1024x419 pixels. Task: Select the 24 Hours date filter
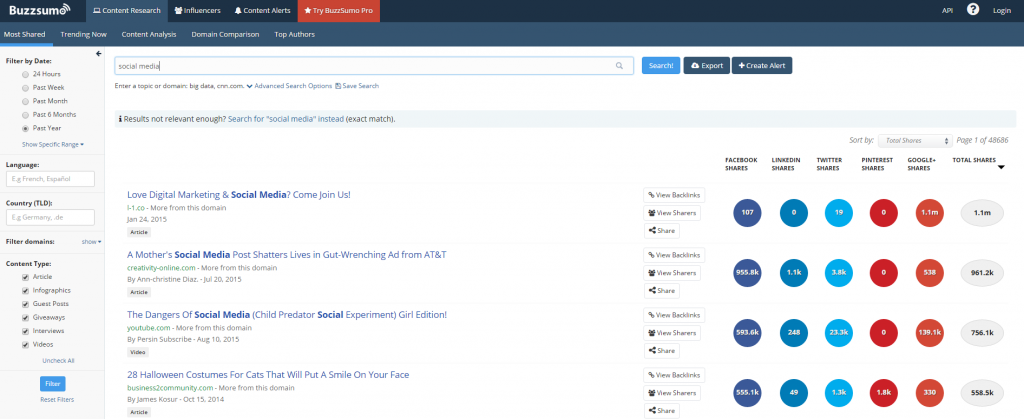(25, 74)
